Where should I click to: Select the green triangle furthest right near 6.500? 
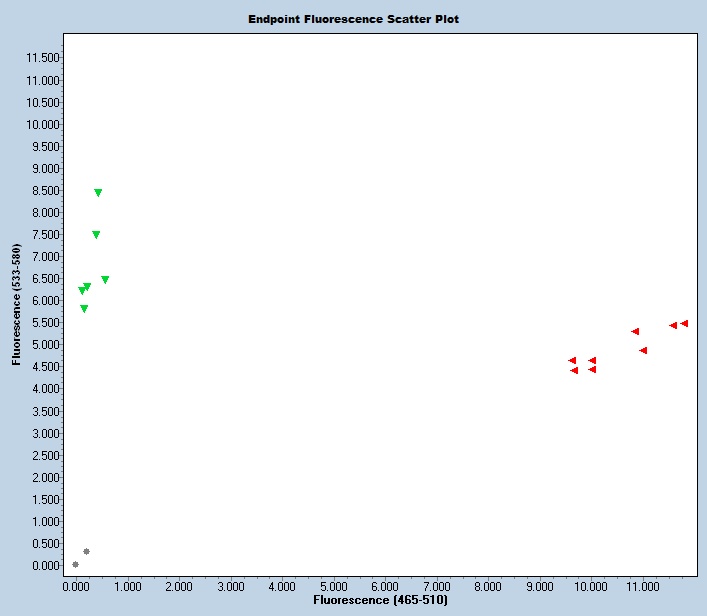pyautogui.click(x=105, y=280)
